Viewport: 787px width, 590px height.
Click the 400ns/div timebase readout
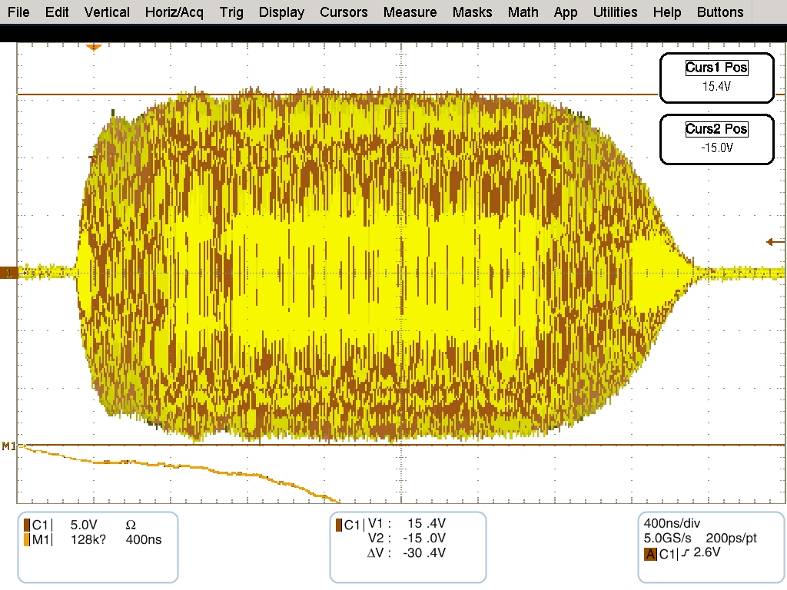[672, 524]
